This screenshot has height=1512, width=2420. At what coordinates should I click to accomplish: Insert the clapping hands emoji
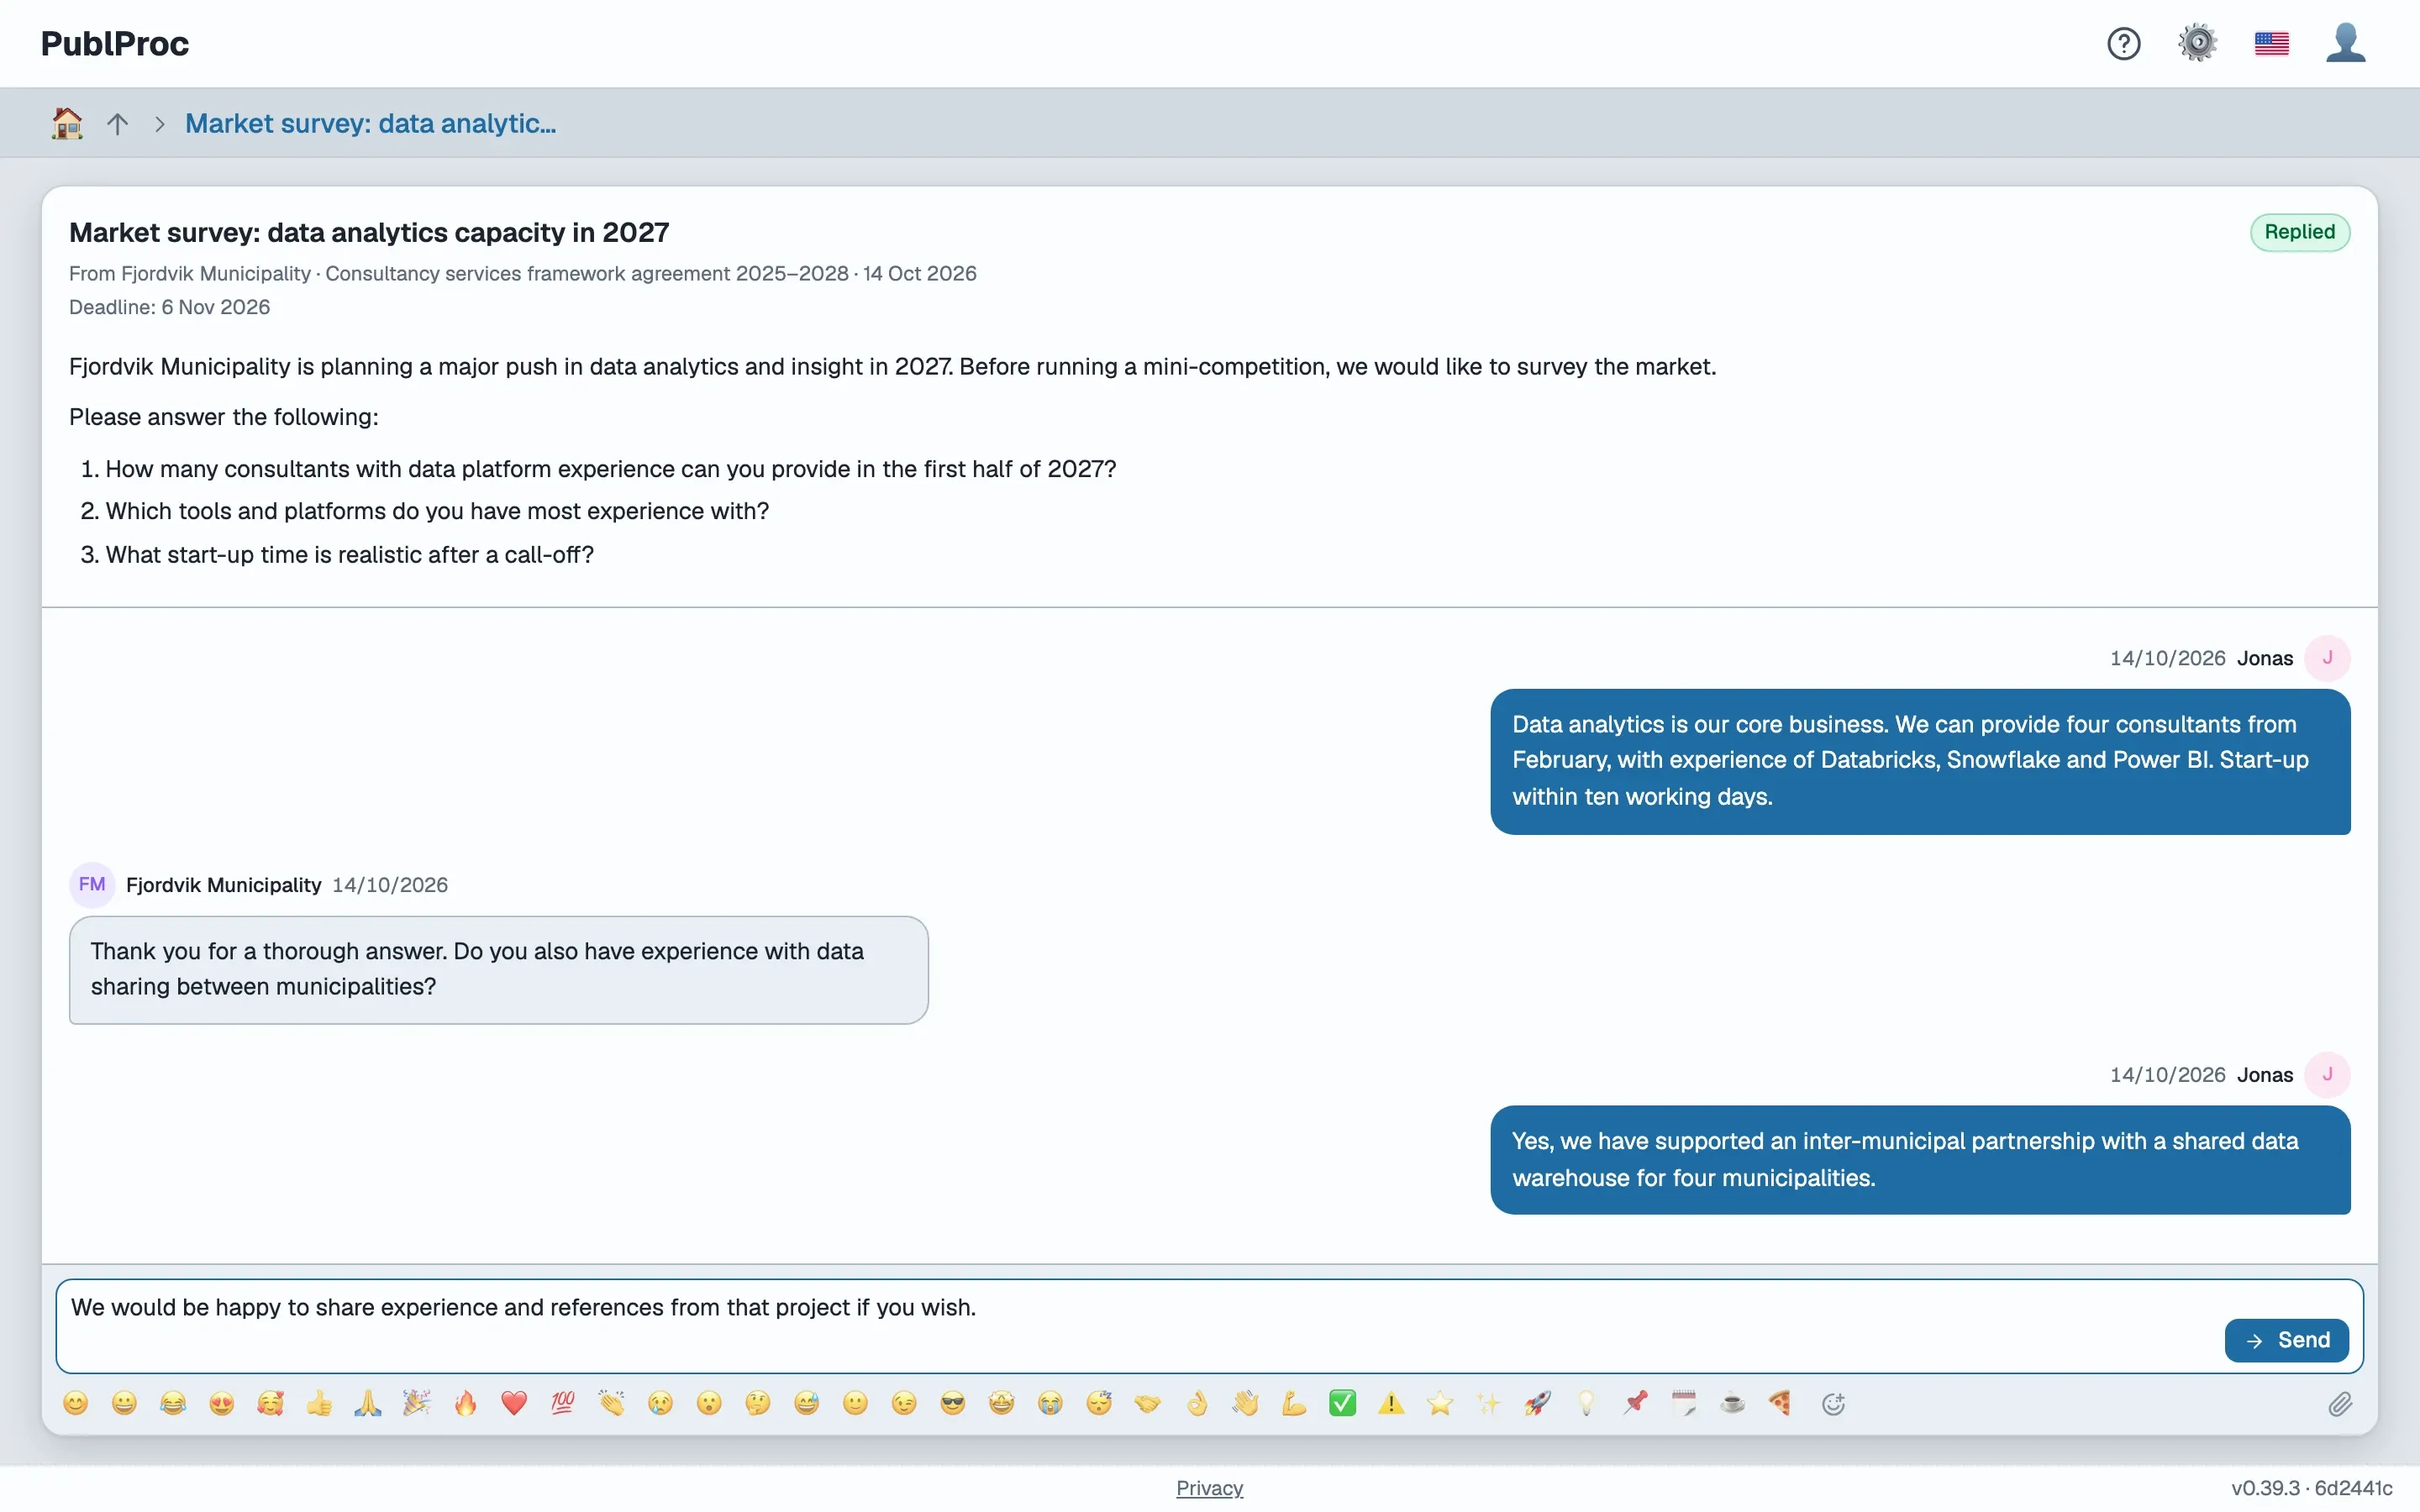(x=611, y=1404)
